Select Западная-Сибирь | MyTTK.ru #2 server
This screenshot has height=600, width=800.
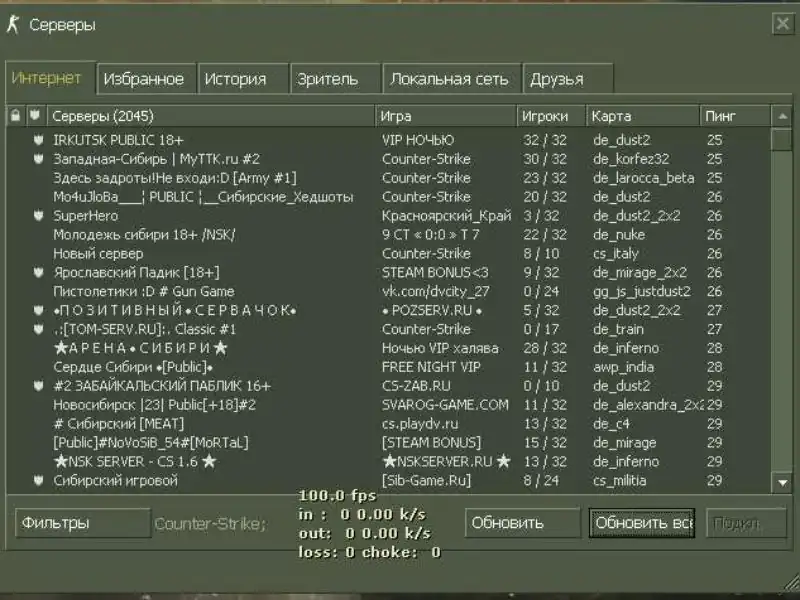pyautogui.click(x=388, y=159)
